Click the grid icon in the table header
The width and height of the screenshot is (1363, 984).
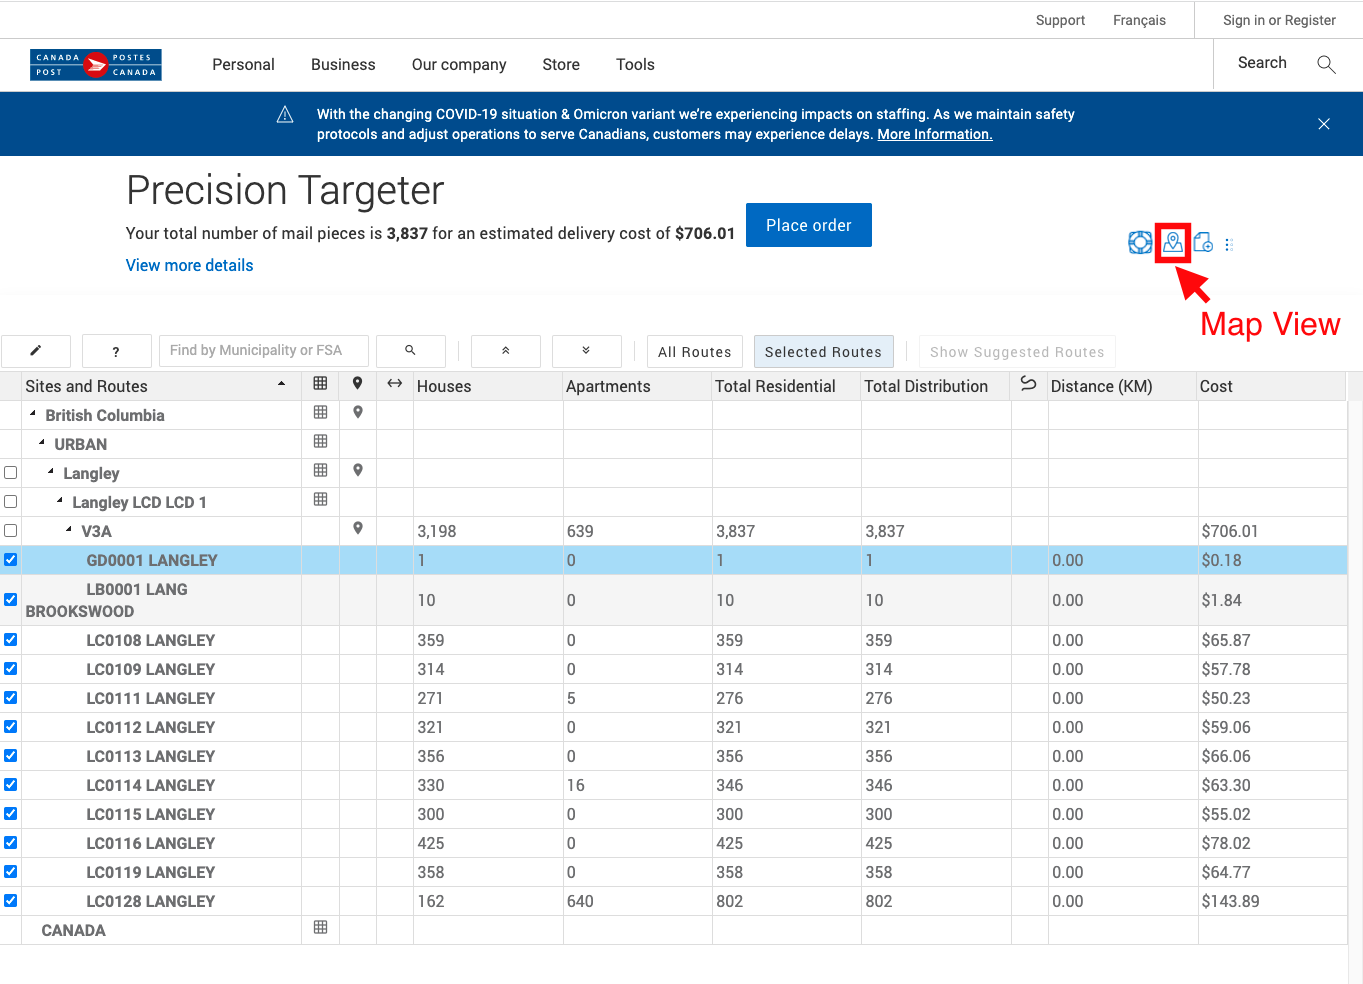[320, 383]
